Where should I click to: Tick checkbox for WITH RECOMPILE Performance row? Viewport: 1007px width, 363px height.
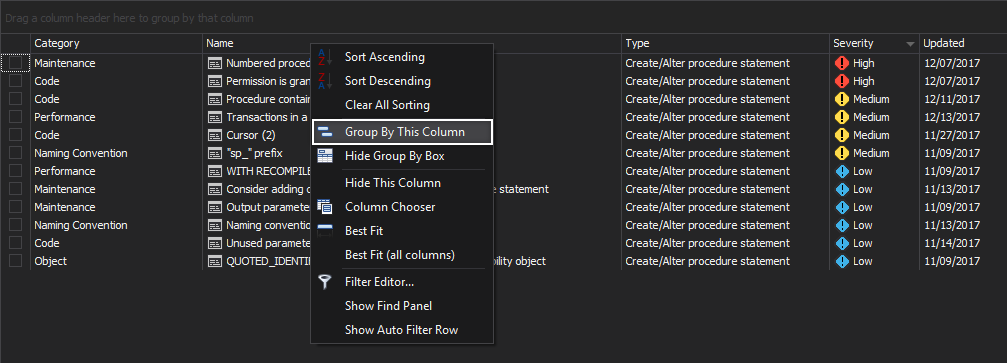coord(15,171)
